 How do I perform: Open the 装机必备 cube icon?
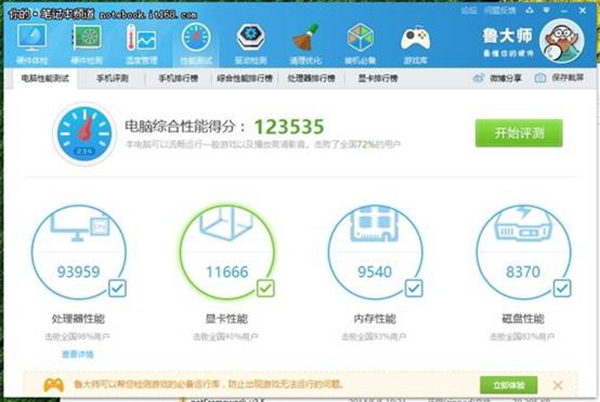click(x=360, y=37)
